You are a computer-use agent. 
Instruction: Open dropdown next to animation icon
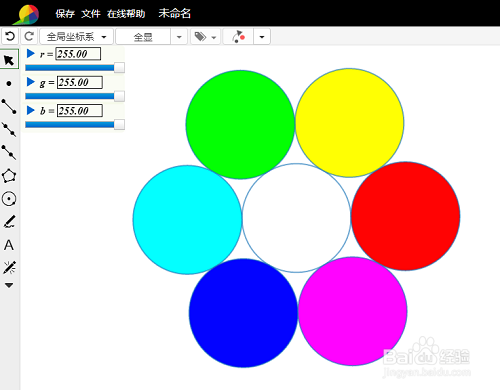pos(262,37)
